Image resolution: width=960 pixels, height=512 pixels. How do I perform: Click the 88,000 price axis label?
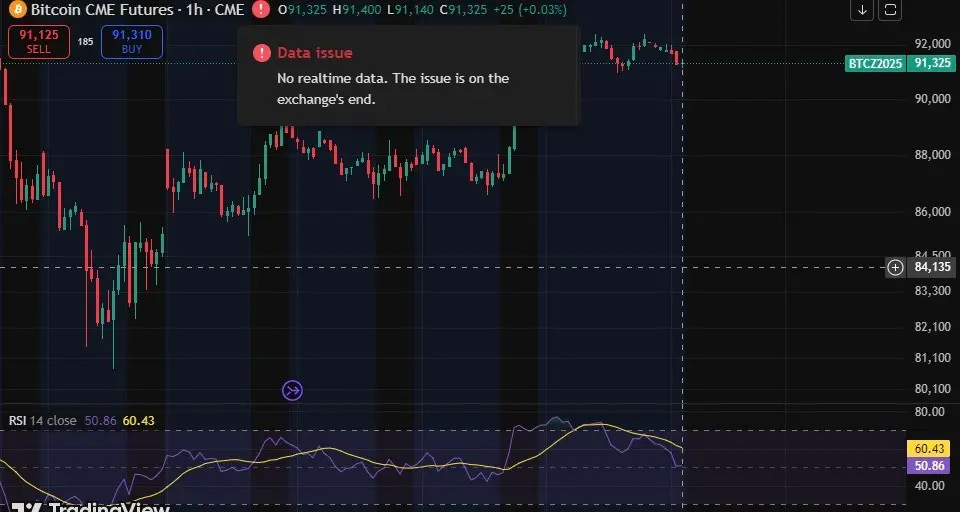932,156
